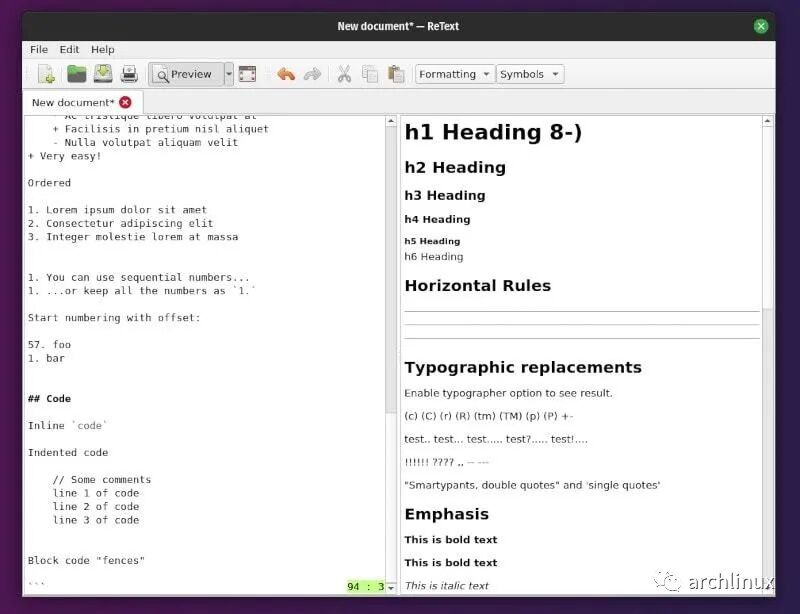This screenshot has width=800, height=614.
Task: Cut selection using scissors icon
Action: tap(344, 75)
